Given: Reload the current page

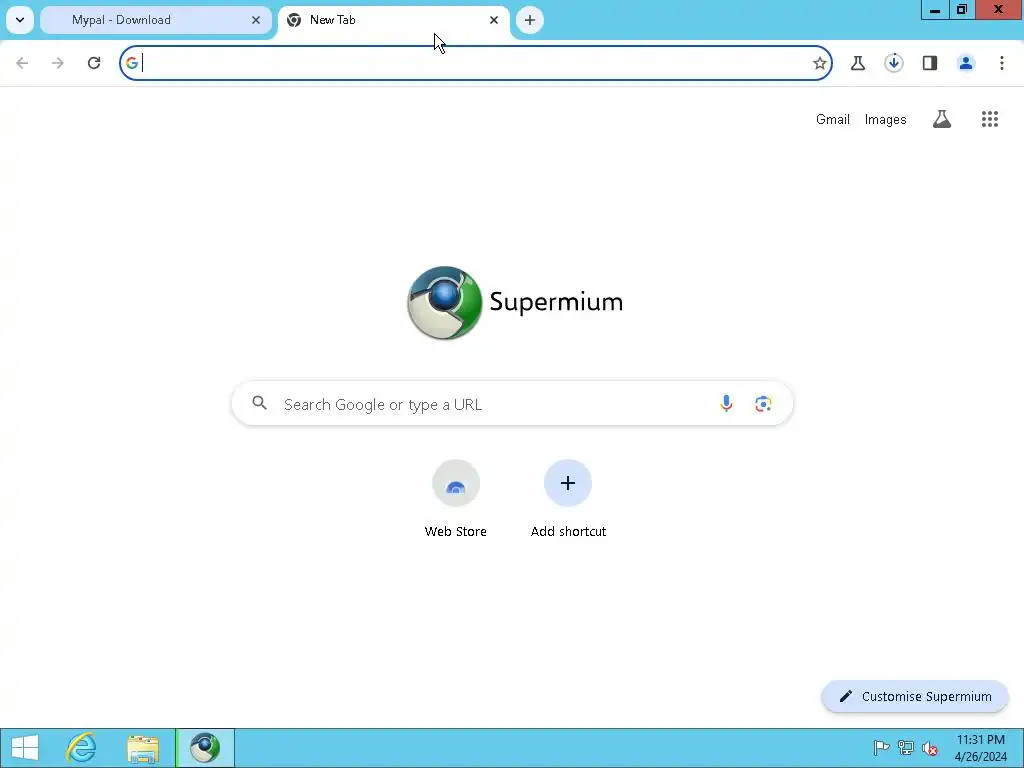Looking at the screenshot, I should tap(94, 63).
